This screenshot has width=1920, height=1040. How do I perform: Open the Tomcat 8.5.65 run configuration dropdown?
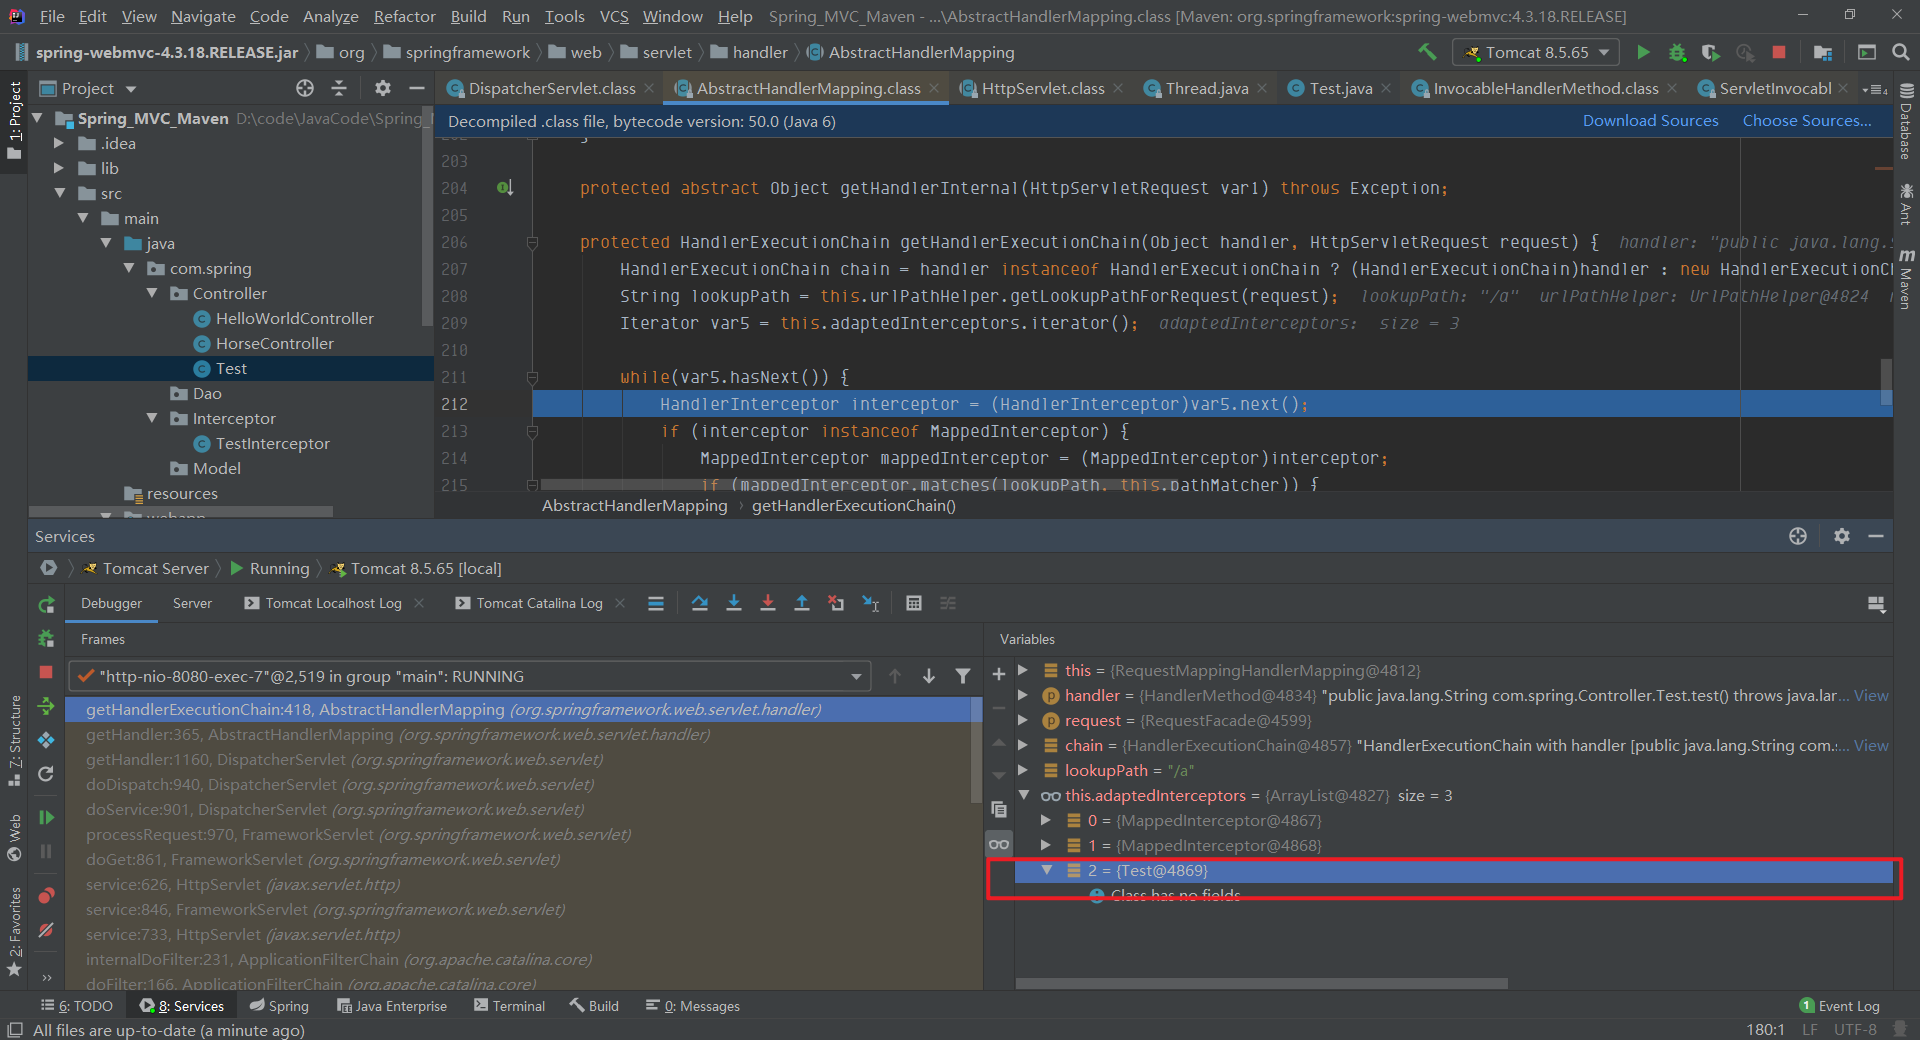(1536, 52)
